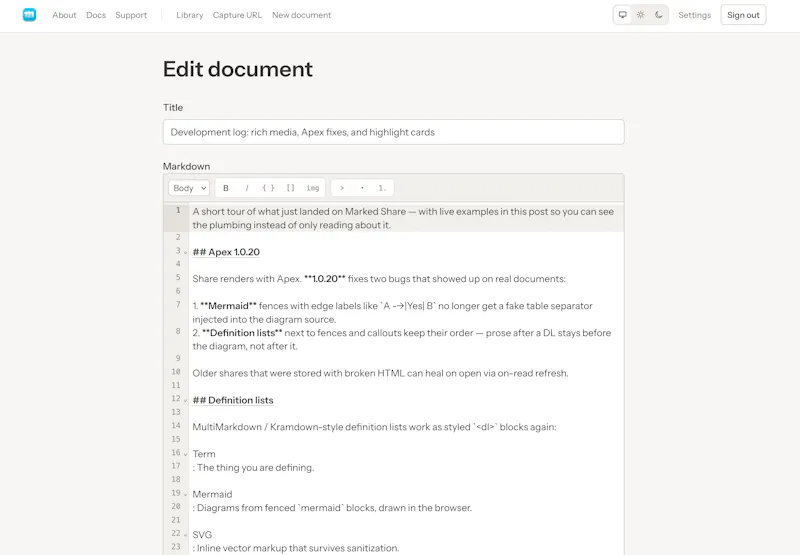Collapse the fold at line 16 Term
Viewport: 800px width, 555px height.
[186, 455]
